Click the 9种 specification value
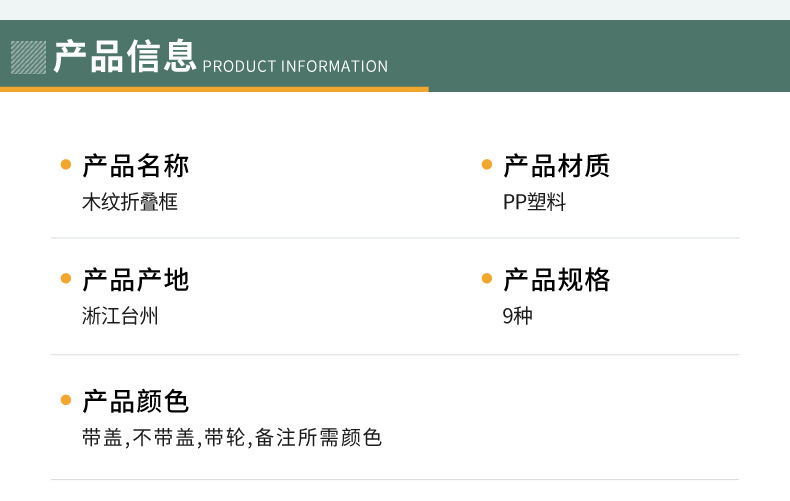Image resolution: width=790 pixels, height=501 pixels. [517, 317]
